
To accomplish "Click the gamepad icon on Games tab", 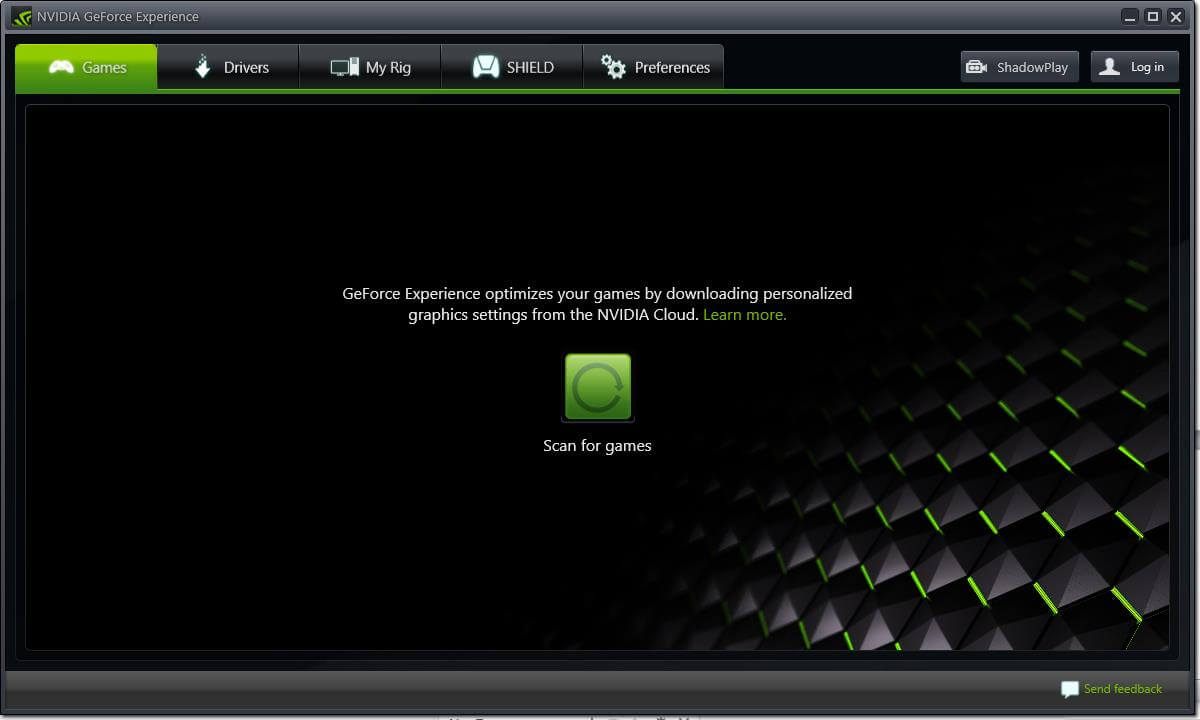I will point(61,67).
